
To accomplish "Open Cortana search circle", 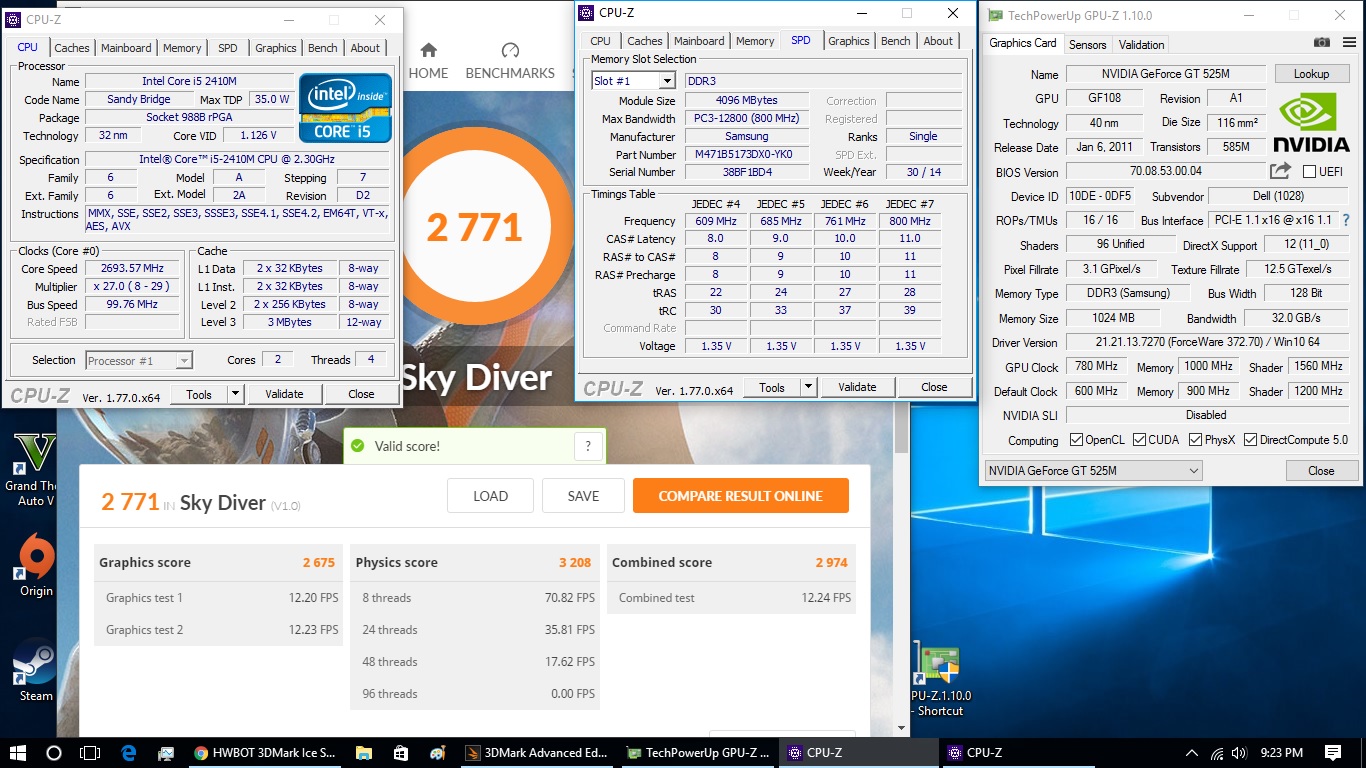I will tap(54, 753).
